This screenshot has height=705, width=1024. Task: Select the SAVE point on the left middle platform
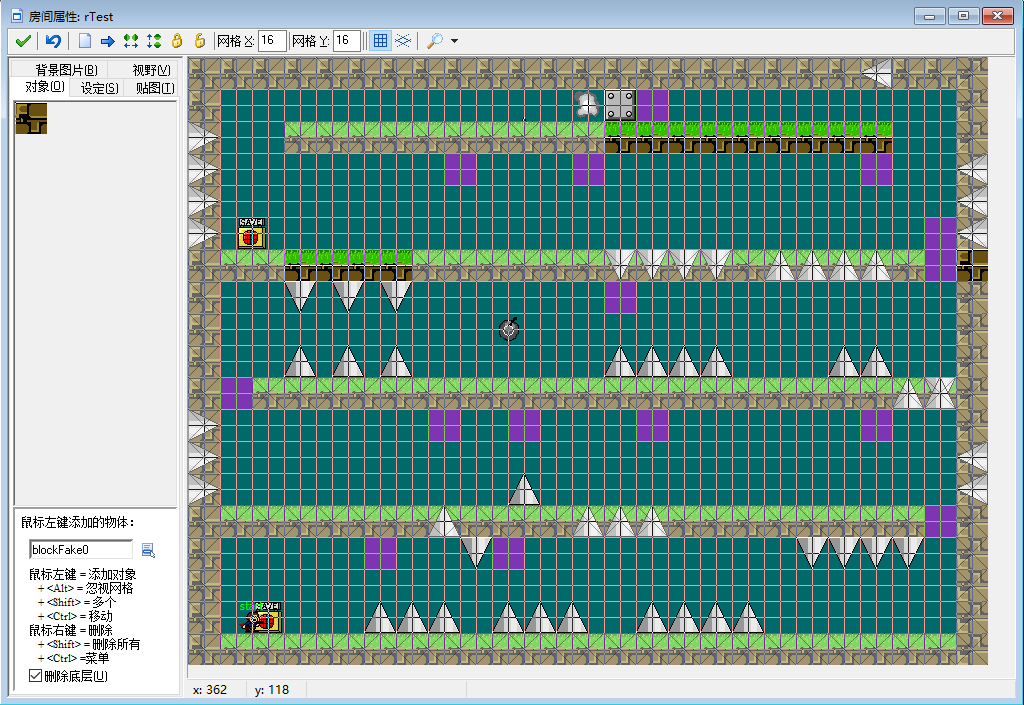click(x=251, y=234)
